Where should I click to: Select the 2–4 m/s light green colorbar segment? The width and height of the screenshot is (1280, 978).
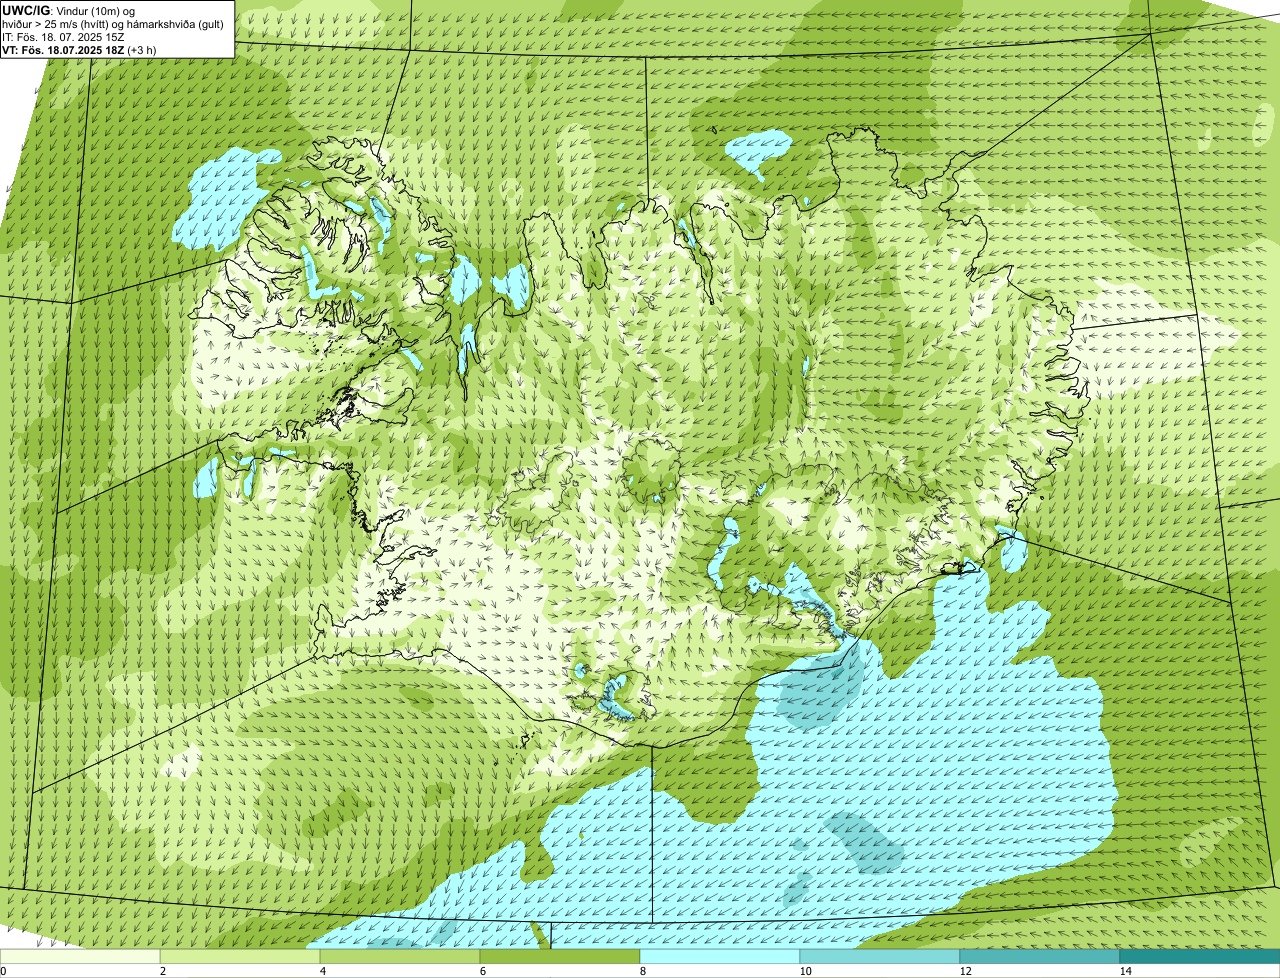click(x=240, y=956)
